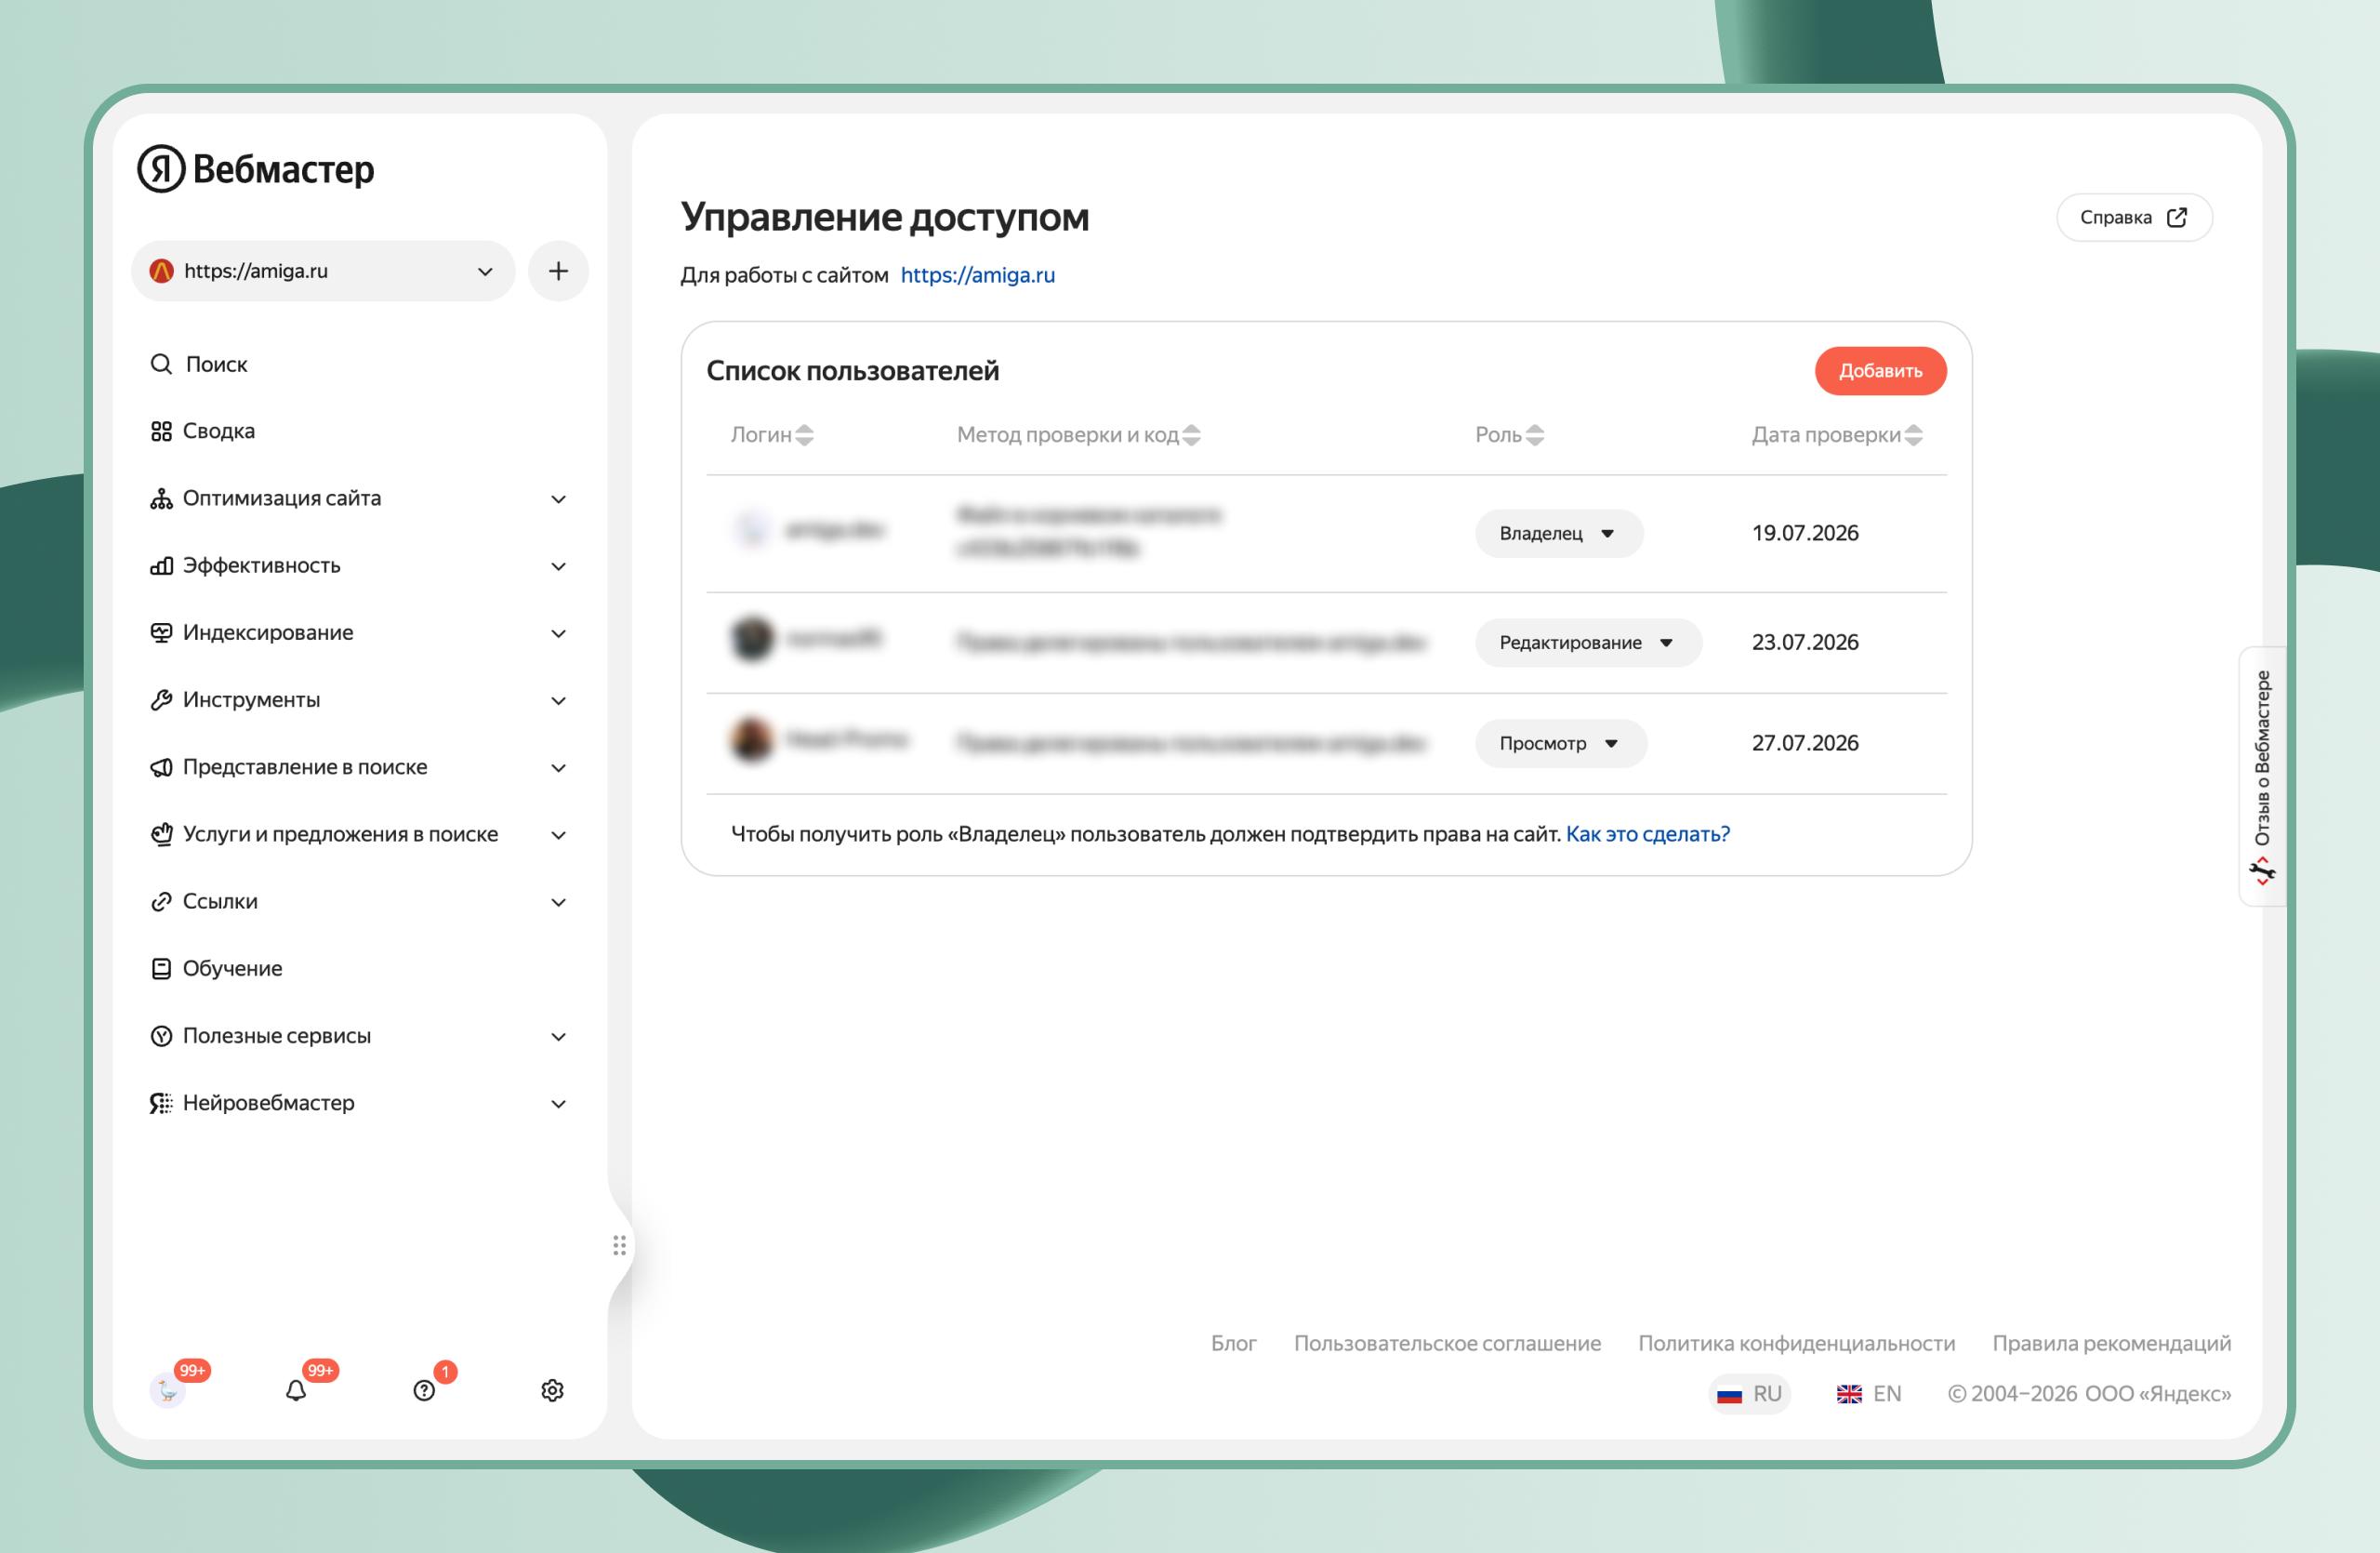The width and height of the screenshot is (2380, 1553).
Task: Open the Просмотр role dropdown
Action: (1560, 743)
